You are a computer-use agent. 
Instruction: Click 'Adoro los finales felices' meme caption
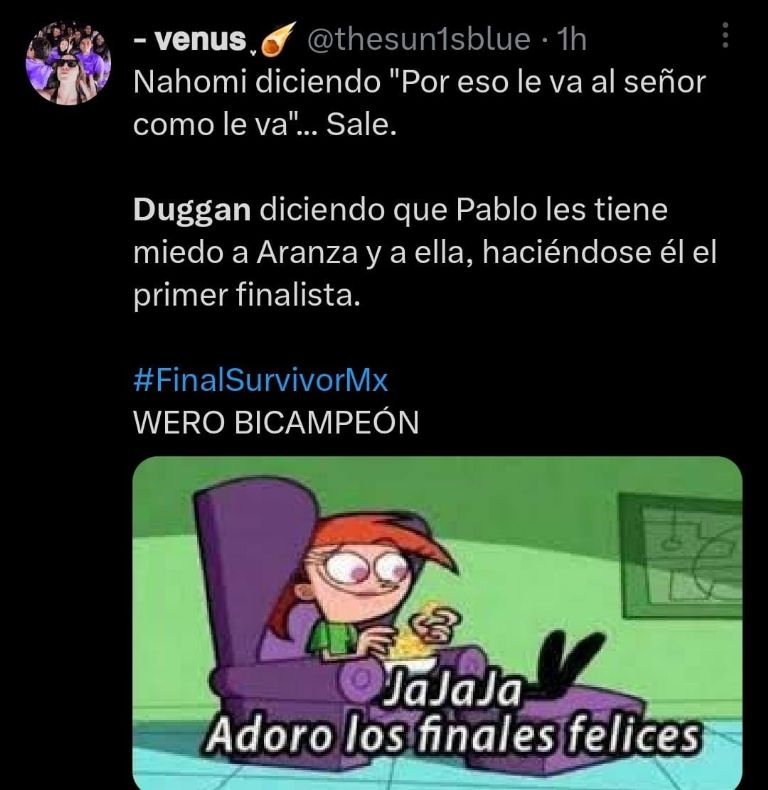click(454, 736)
